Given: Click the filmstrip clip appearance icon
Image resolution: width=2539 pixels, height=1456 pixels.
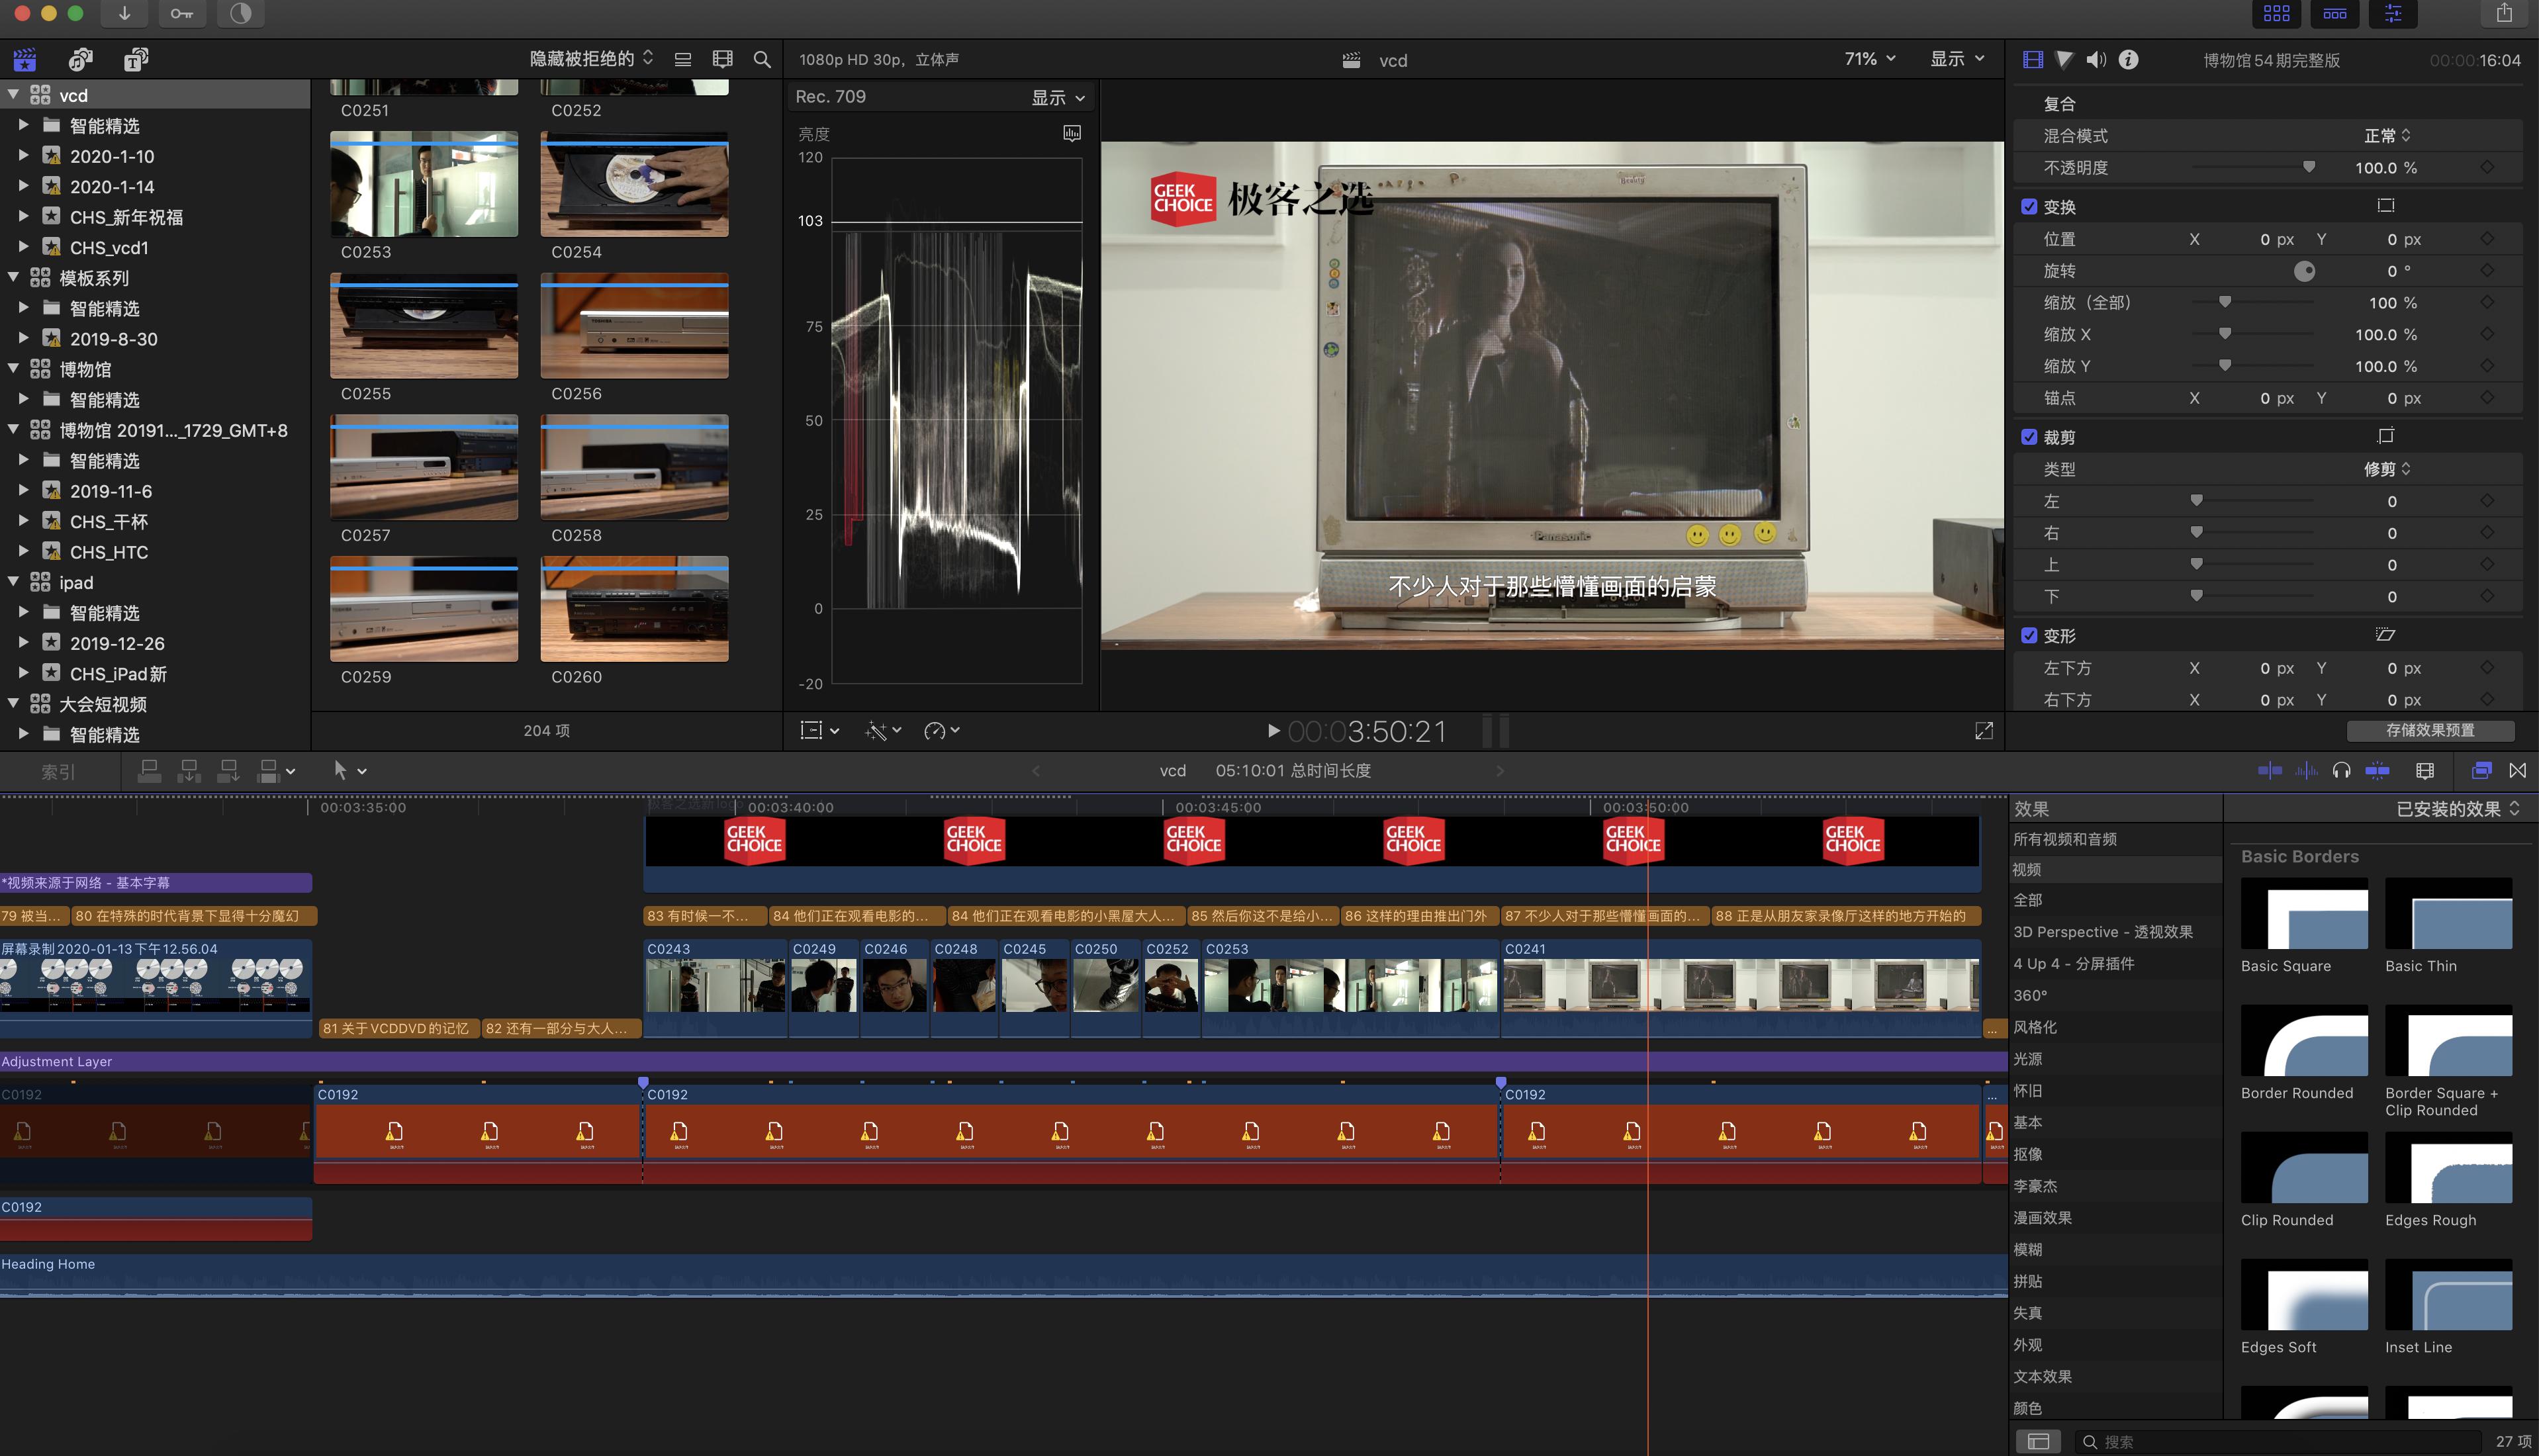Looking at the screenshot, I should (722, 60).
